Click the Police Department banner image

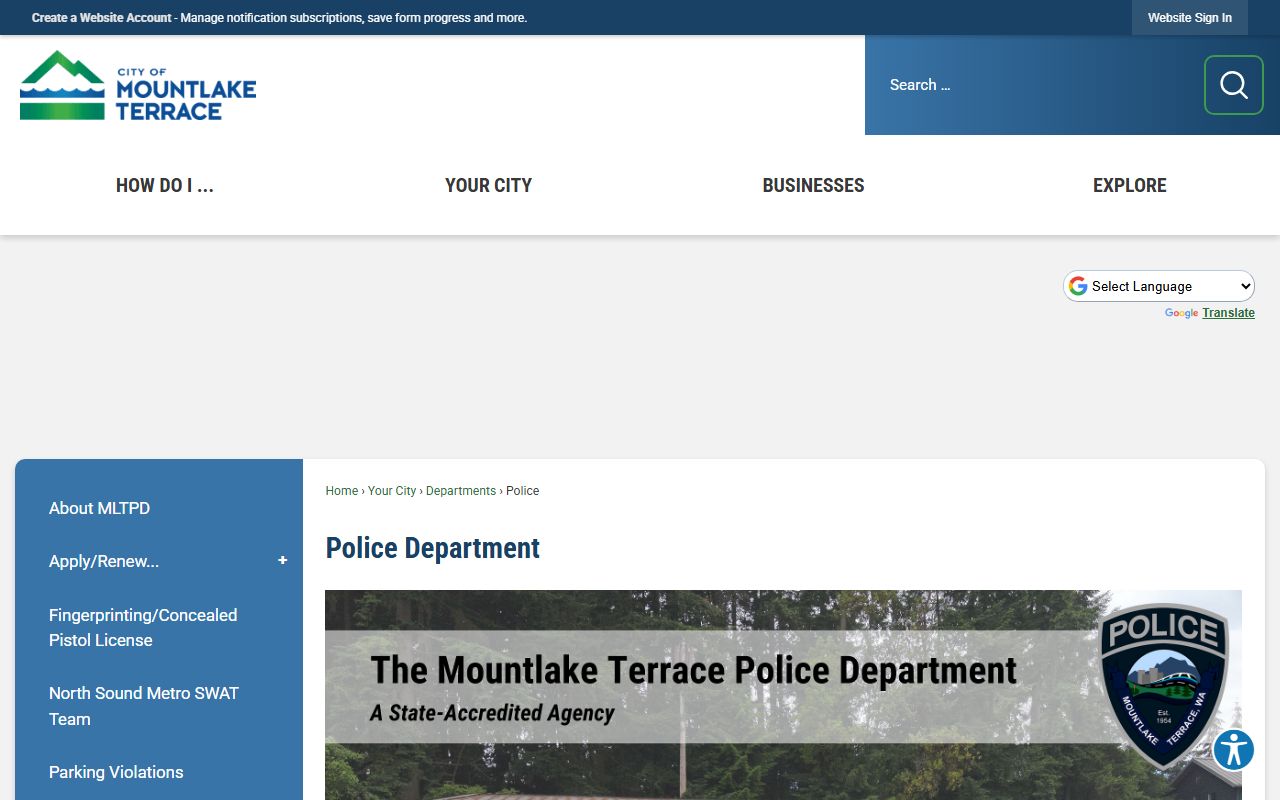point(783,695)
